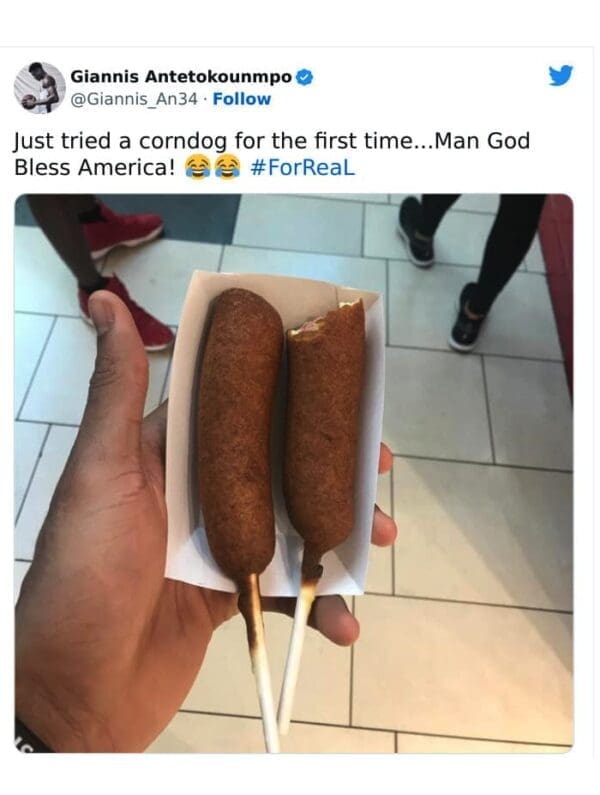Click the Twitter bird logo icon
This screenshot has width=600, height=795.
pos(560,76)
